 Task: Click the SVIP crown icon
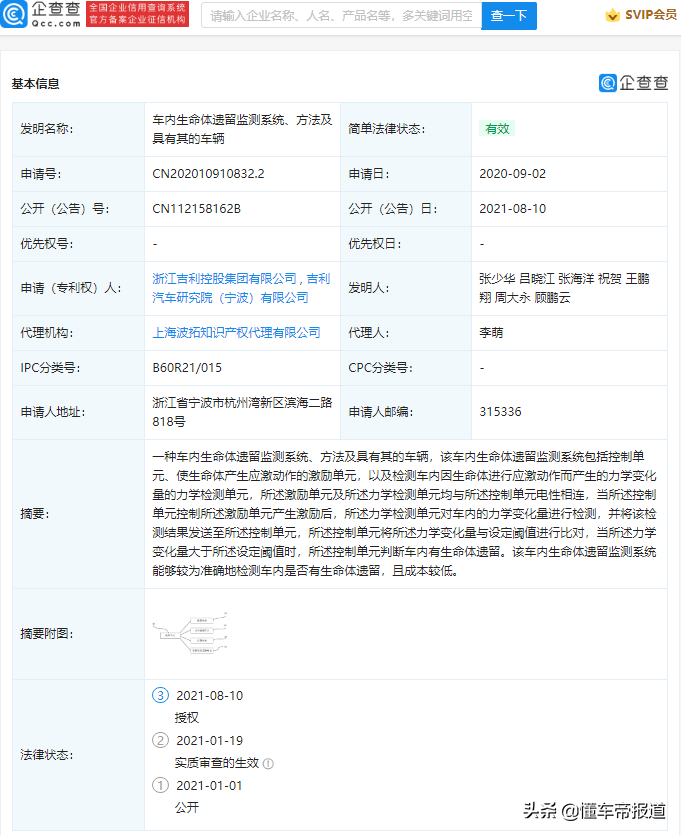point(613,15)
